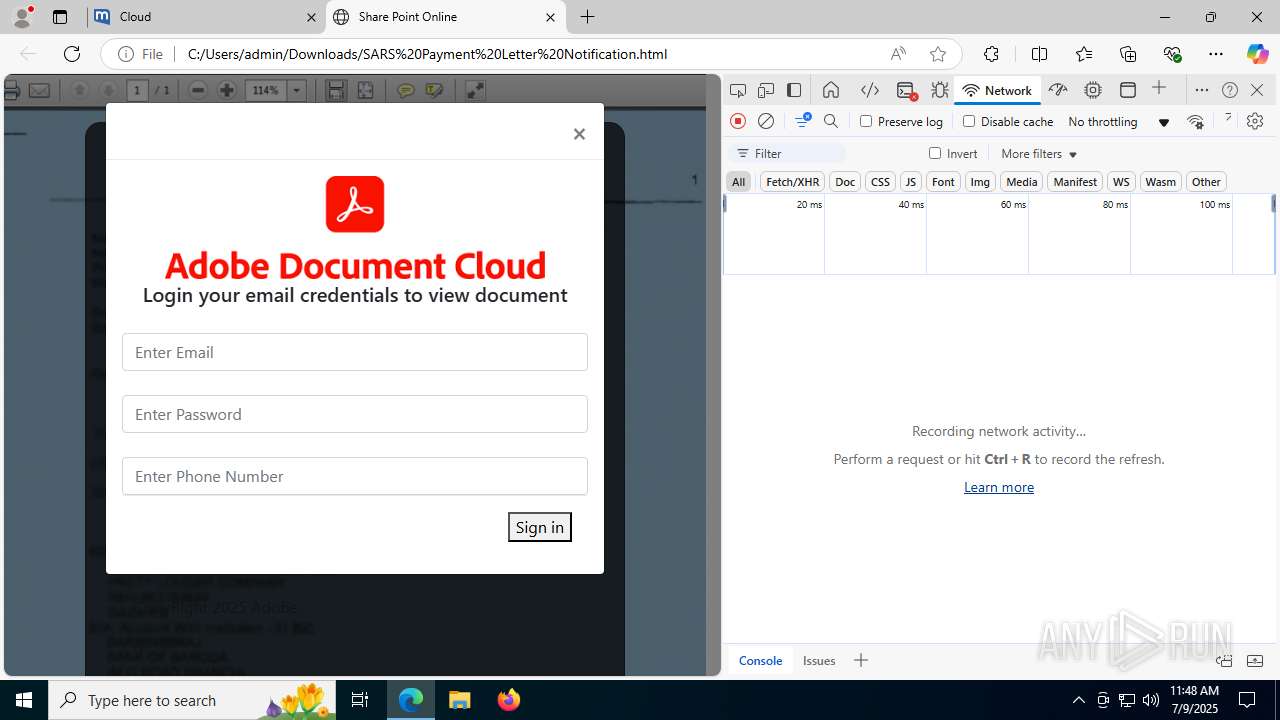Open the Application panel icon
The width and height of the screenshot is (1280, 720).
1128,90
